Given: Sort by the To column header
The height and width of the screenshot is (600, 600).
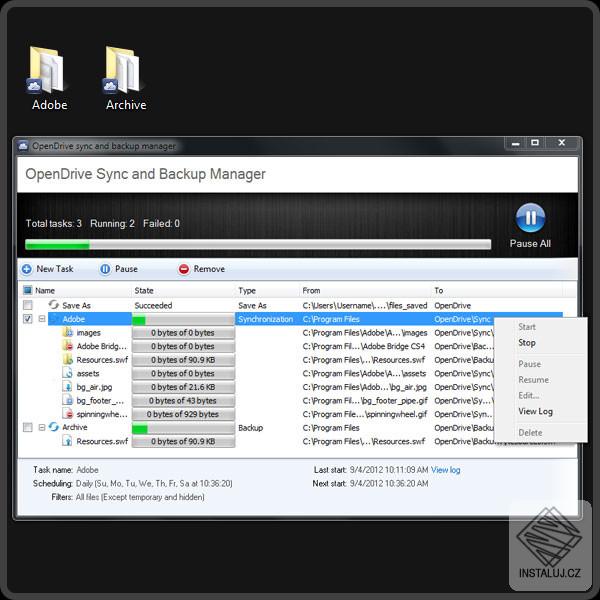Looking at the screenshot, I should point(439,290).
